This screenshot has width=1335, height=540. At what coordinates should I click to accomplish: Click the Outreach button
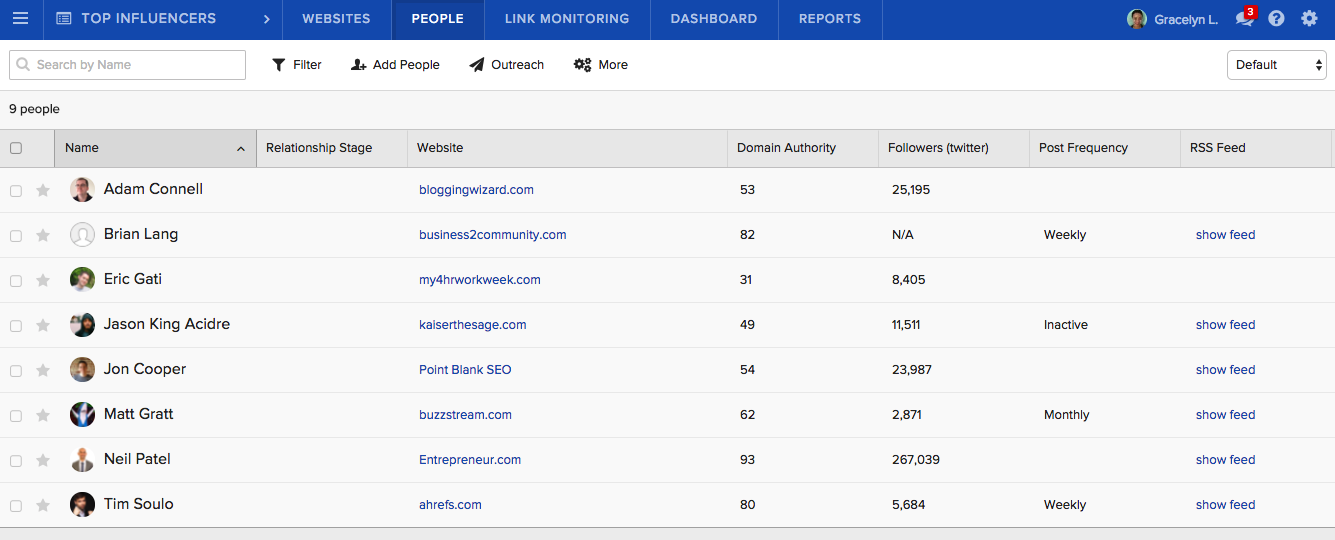[x=507, y=65]
